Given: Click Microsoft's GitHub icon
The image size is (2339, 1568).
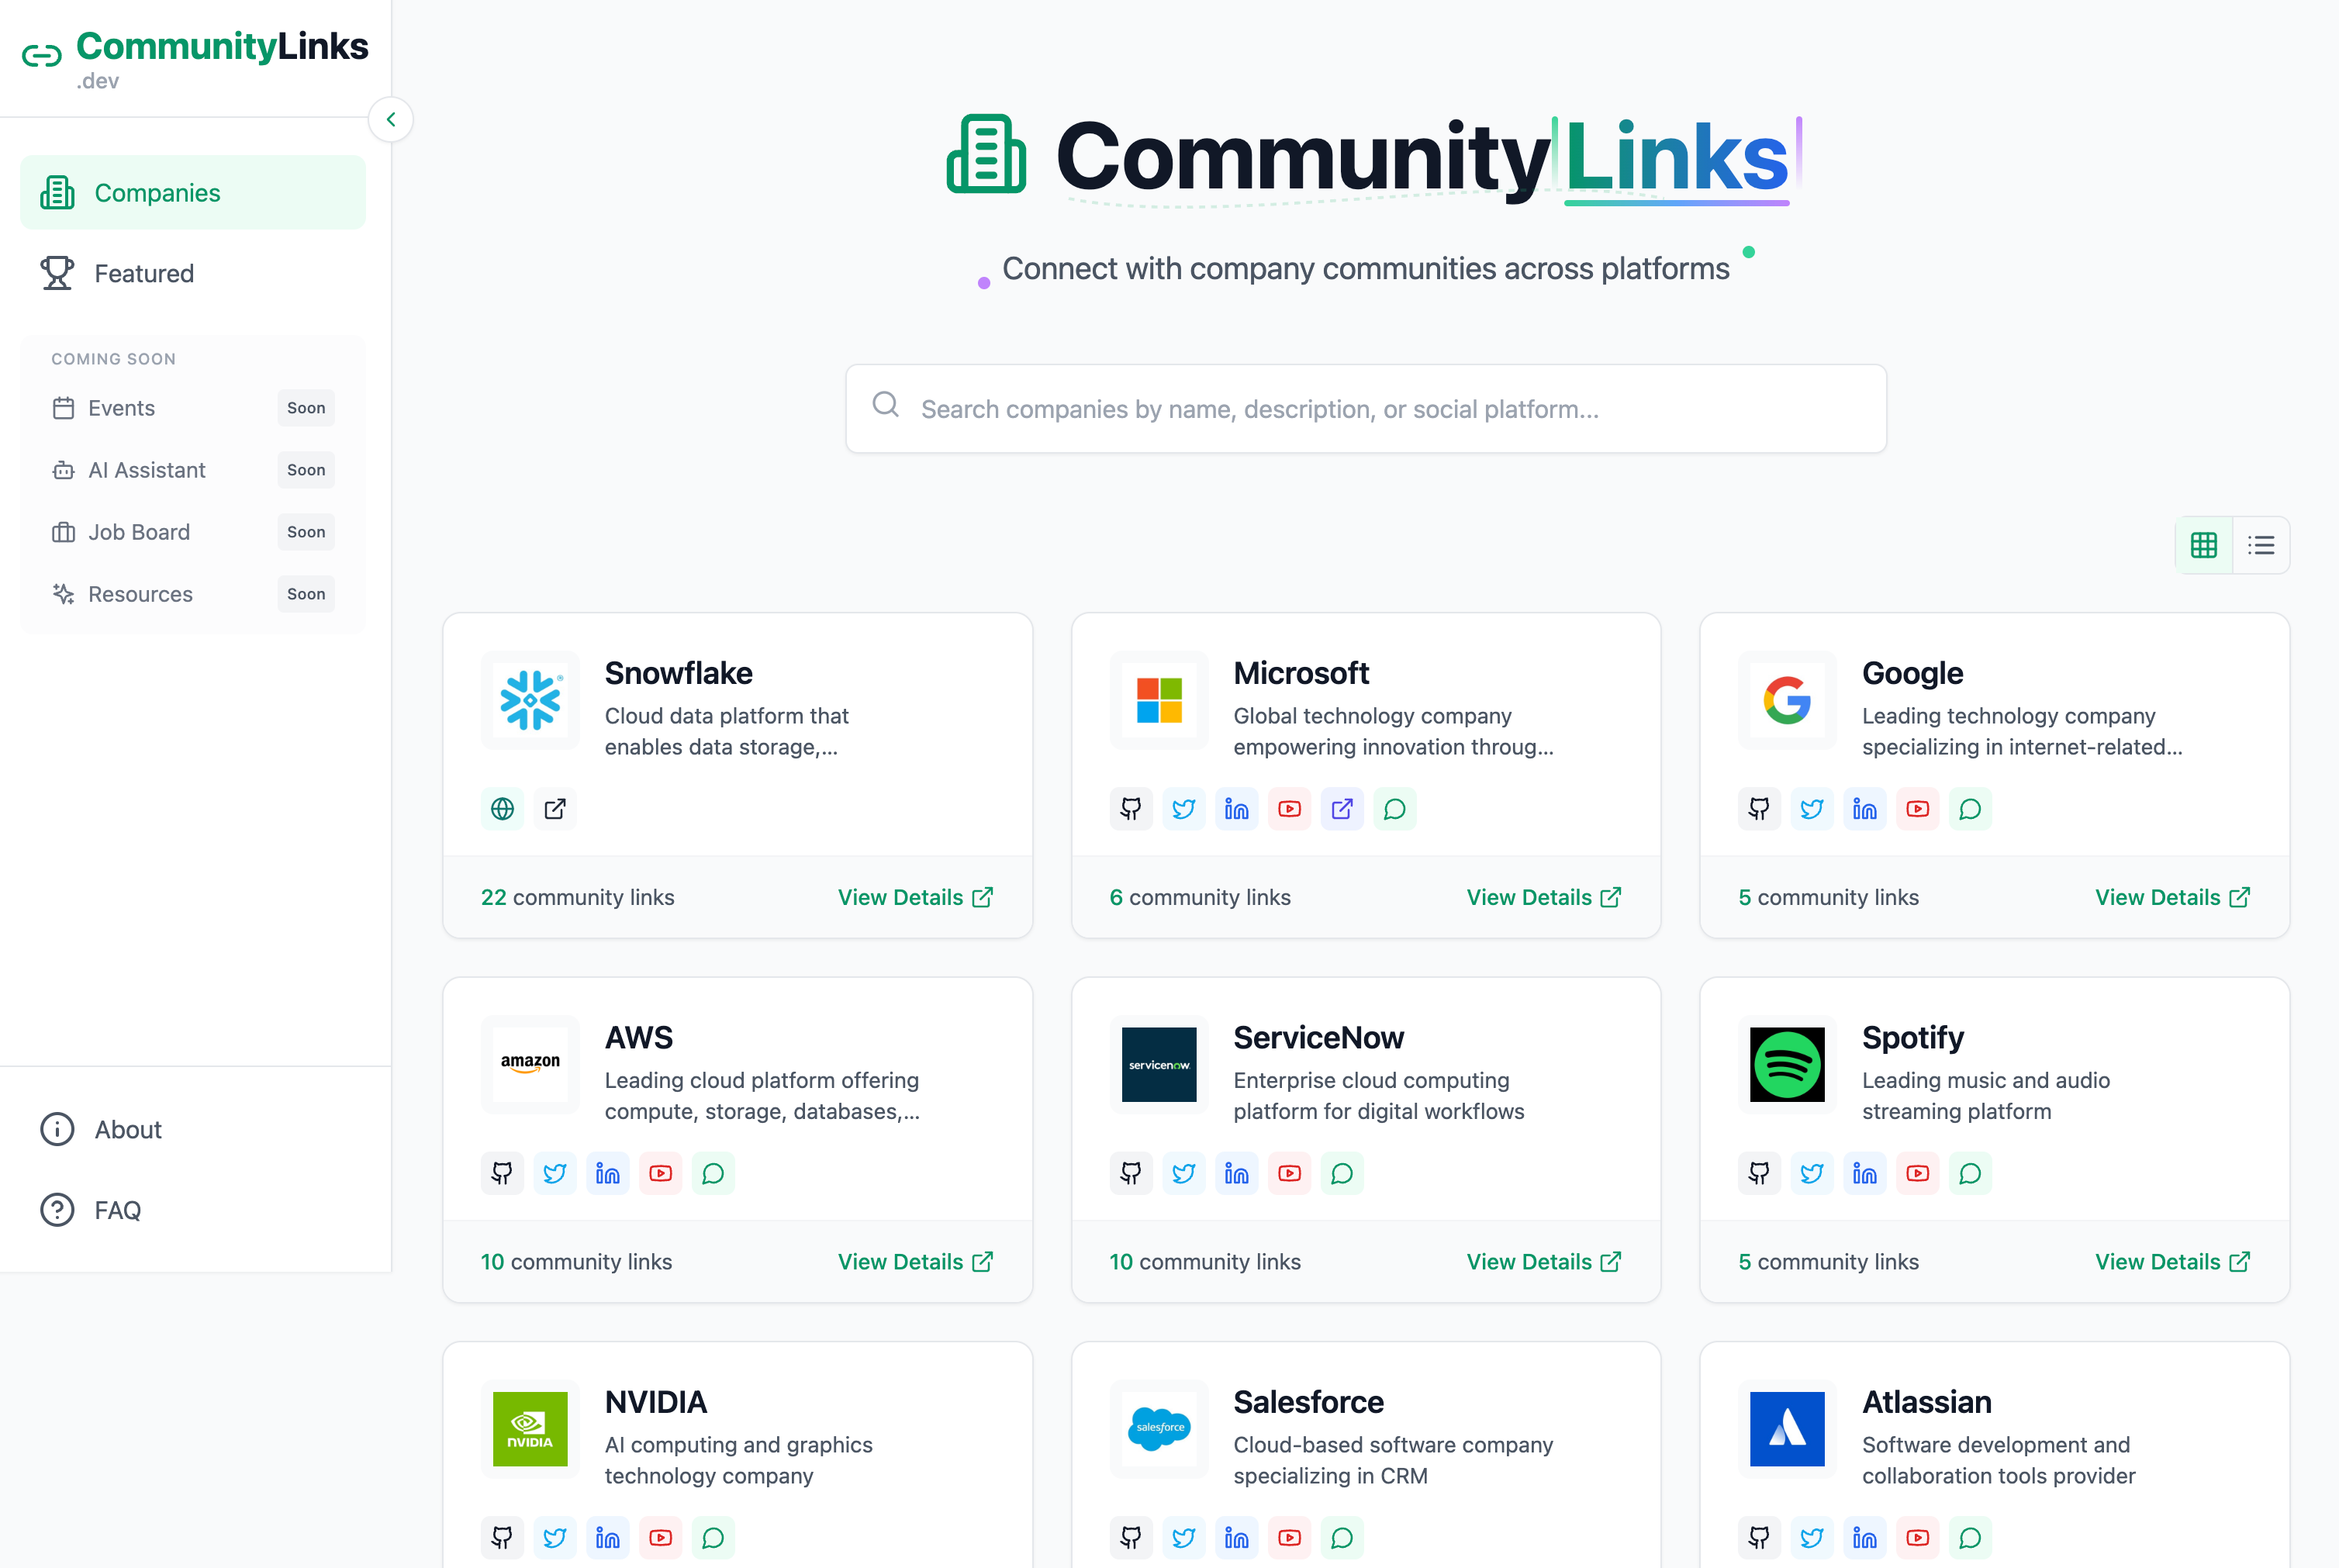Looking at the screenshot, I should pos(1131,809).
